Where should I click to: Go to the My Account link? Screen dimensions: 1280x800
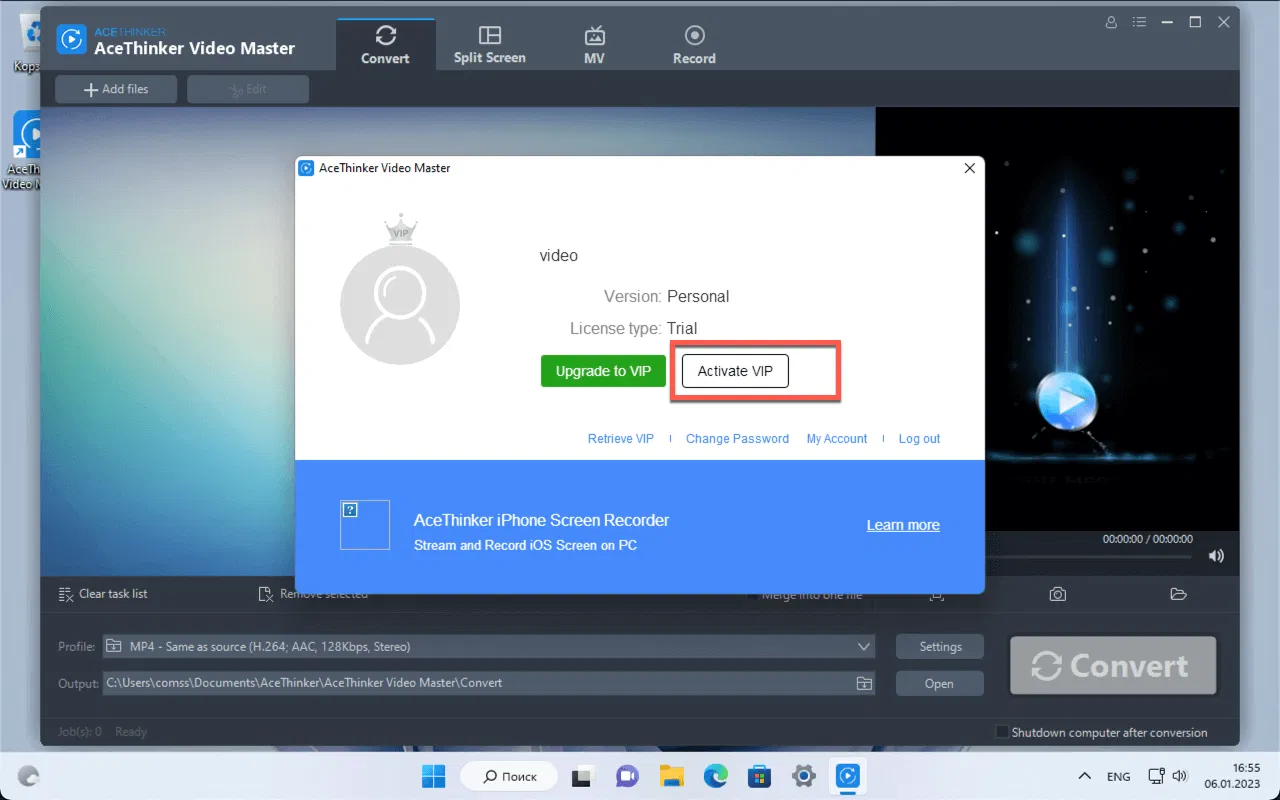pos(837,439)
